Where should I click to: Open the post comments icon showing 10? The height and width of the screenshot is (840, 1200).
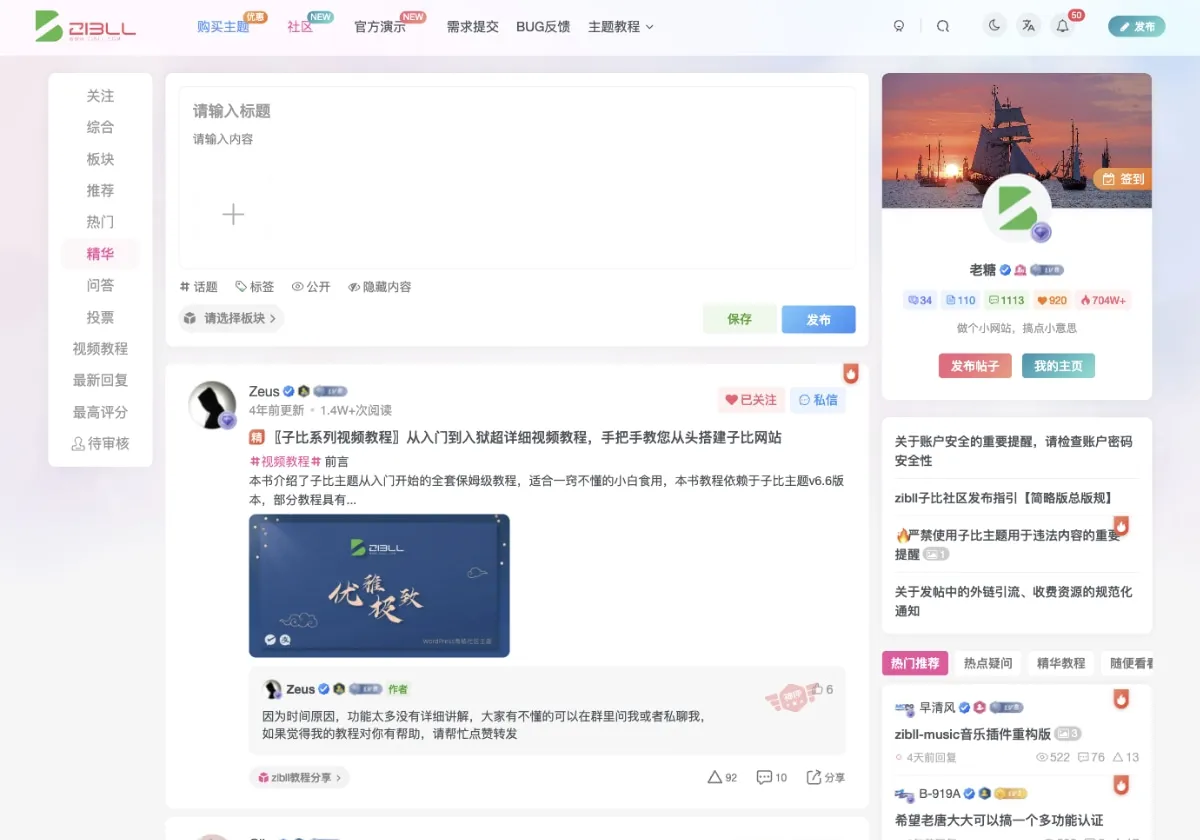(x=771, y=777)
